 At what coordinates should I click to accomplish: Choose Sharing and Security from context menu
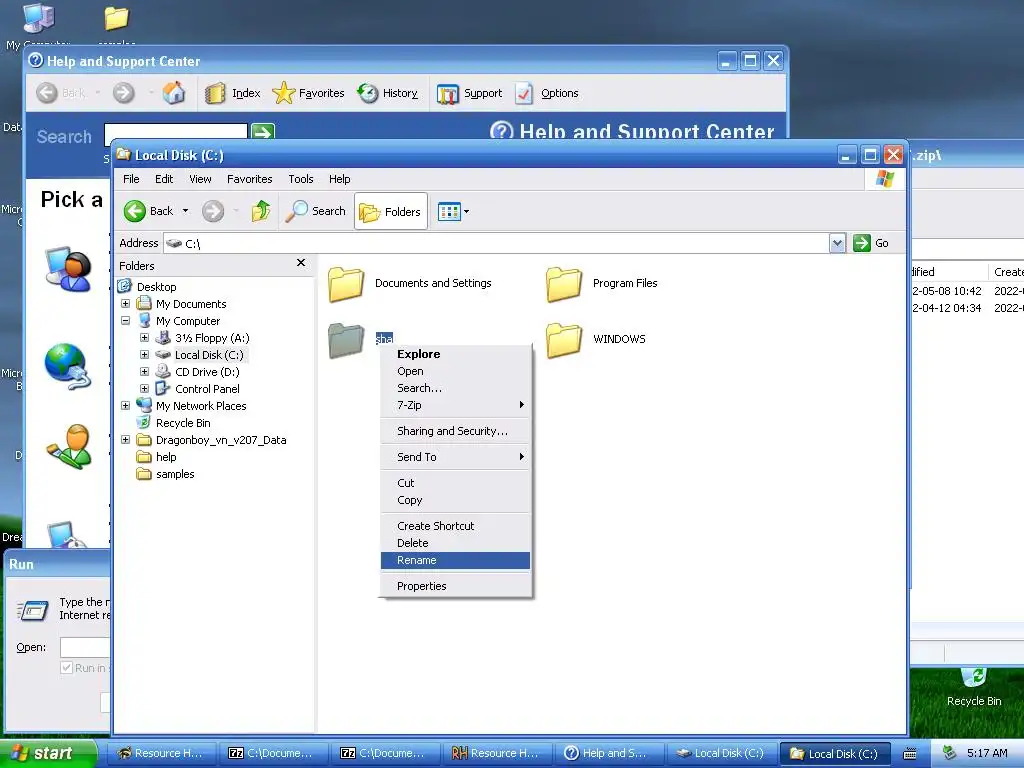pos(455,431)
